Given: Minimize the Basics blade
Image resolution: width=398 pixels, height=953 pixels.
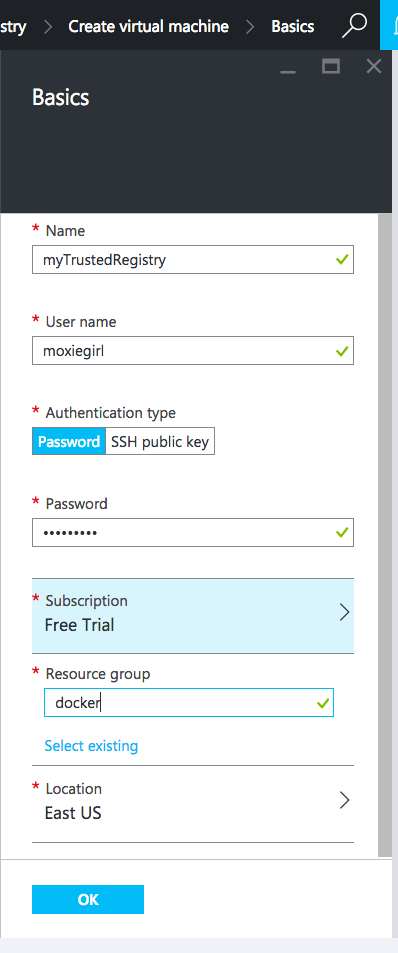Looking at the screenshot, I should 288,67.
